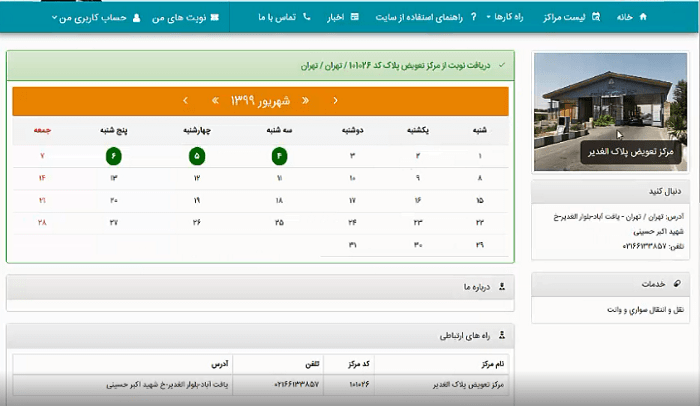Click the red Friday date ۷

(x=42, y=156)
